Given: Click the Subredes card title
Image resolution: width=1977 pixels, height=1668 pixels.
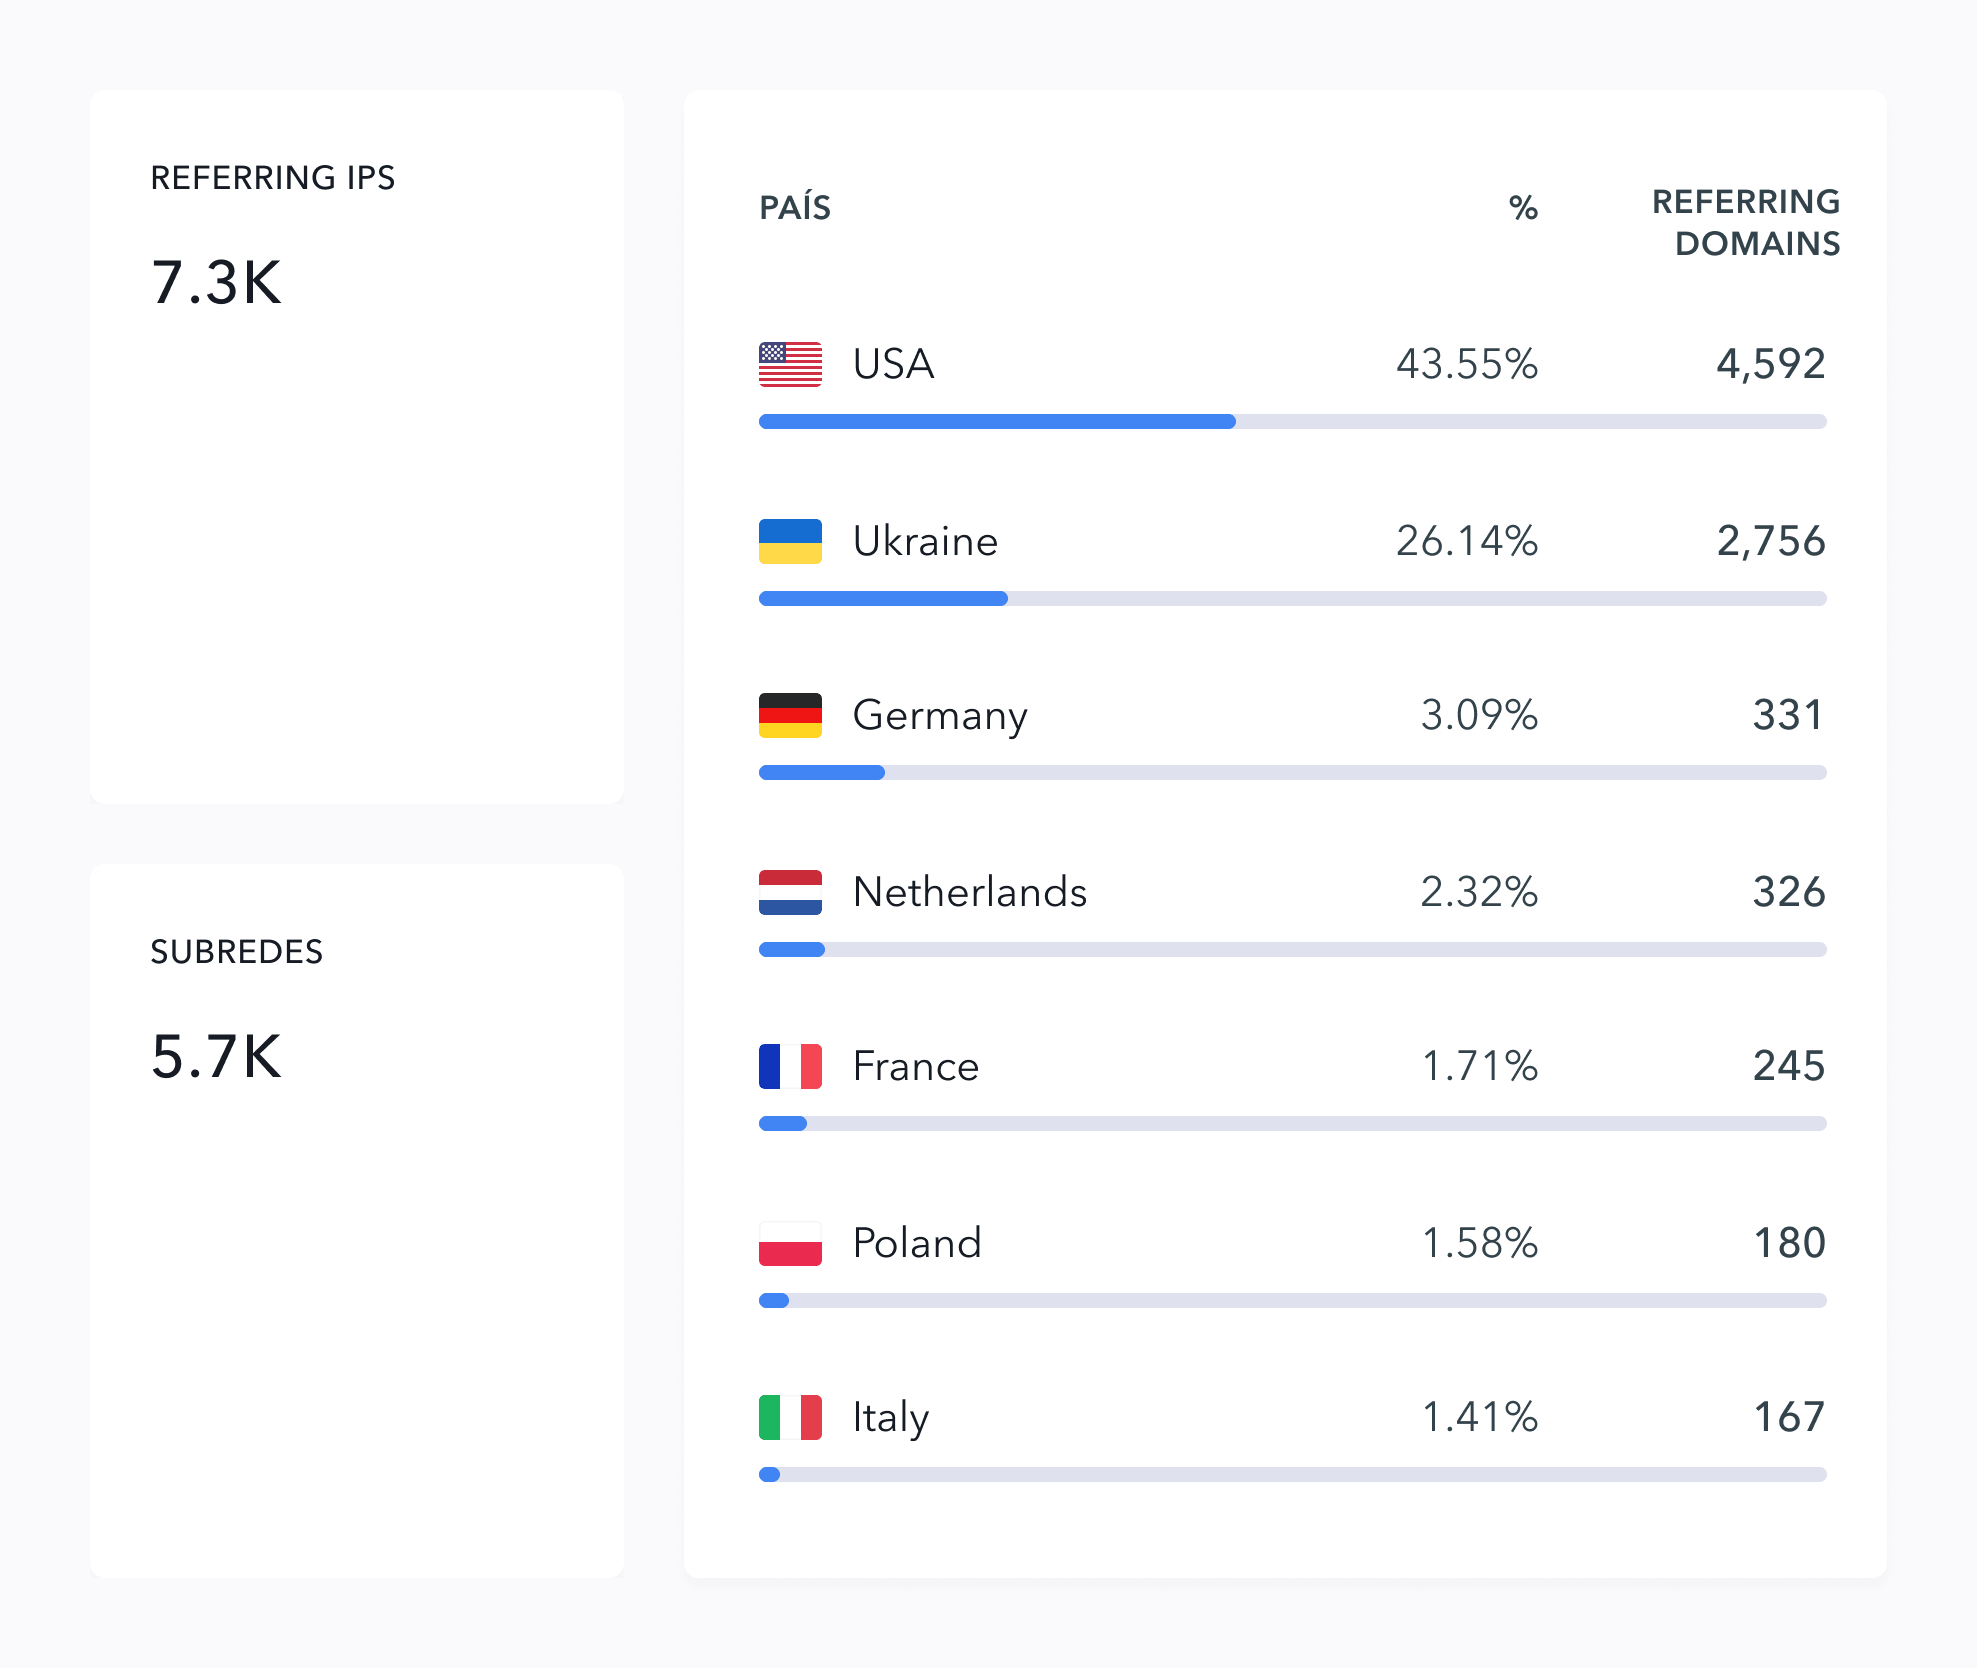Looking at the screenshot, I should tap(236, 952).
